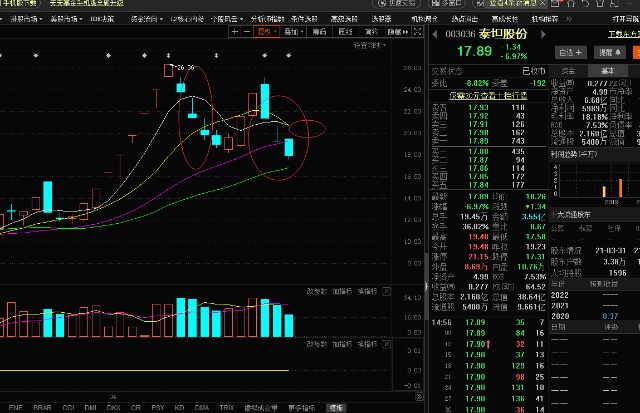Image resolution: width=640 pixels, height=413 pixels.
Task: Click stock price 17.89 header
Action: (x=474, y=51)
